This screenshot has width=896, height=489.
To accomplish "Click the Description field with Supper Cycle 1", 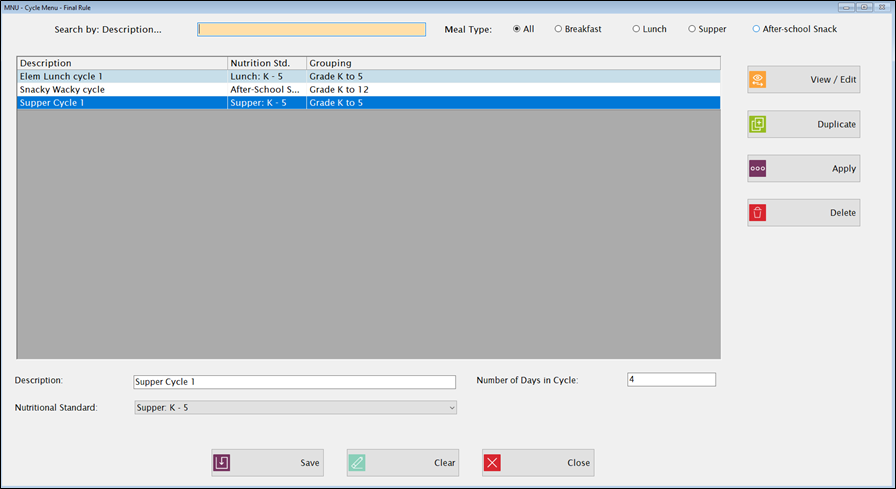I will coord(294,382).
